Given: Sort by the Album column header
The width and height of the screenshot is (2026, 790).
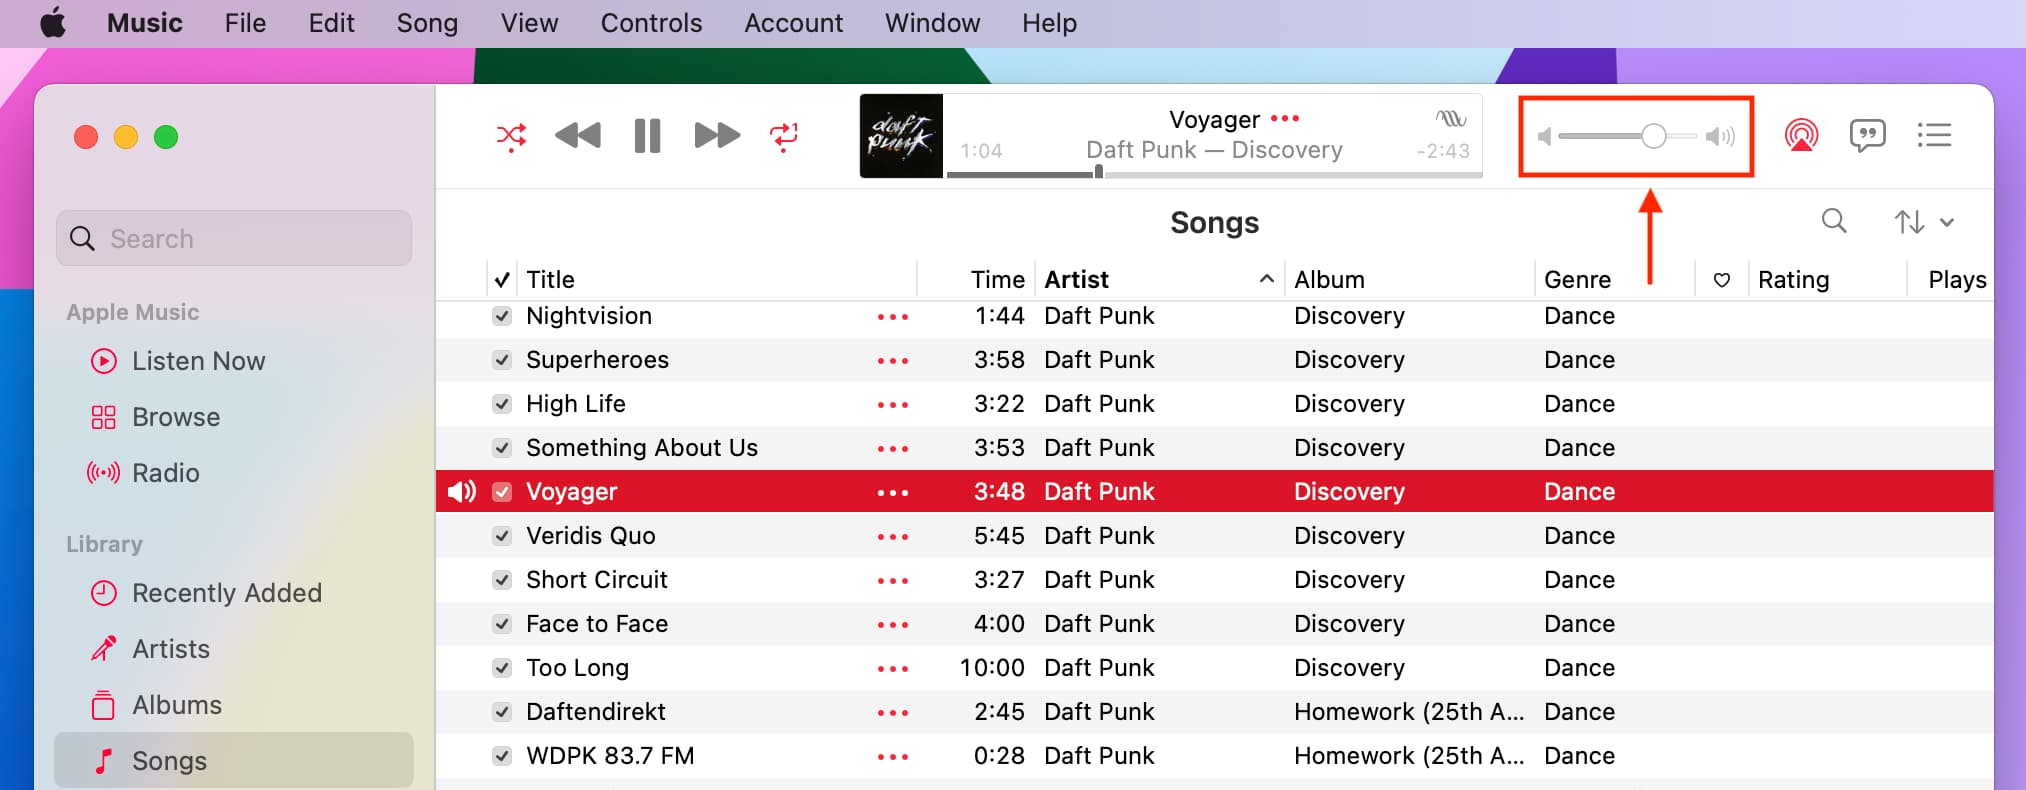Looking at the screenshot, I should 1409,279.
